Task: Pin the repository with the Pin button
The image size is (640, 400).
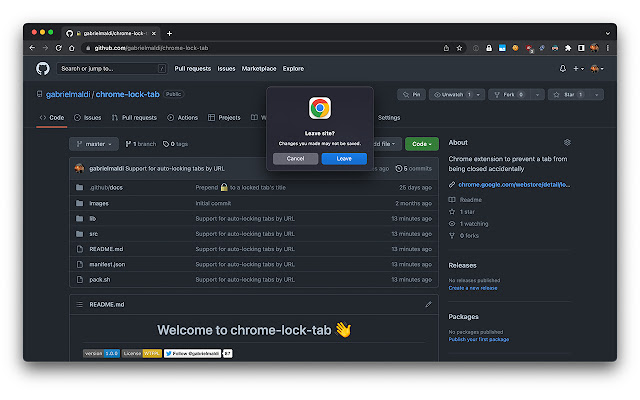Action: [x=411, y=94]
